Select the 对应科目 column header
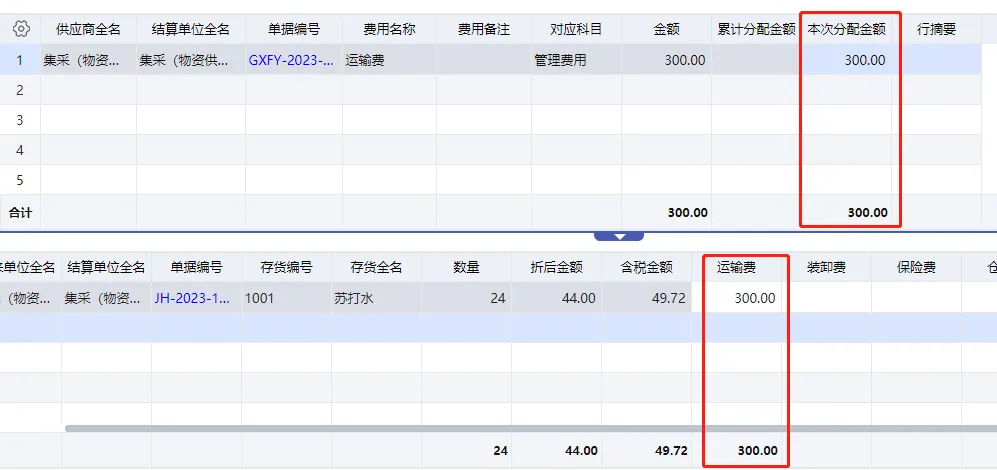 tap(576, 29)
